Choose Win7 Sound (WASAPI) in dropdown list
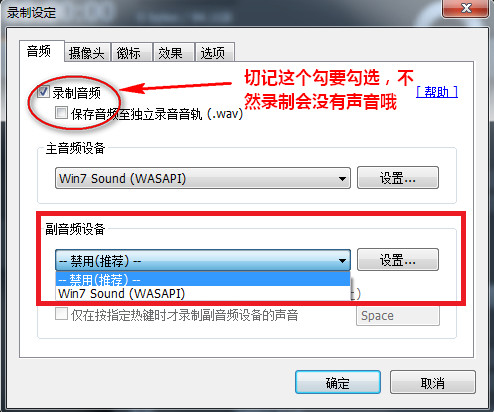 point(203,293)
